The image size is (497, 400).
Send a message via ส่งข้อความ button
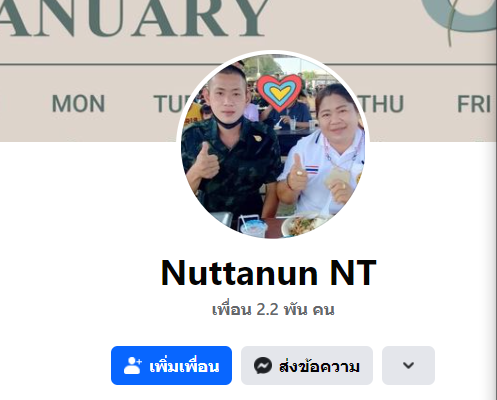[307, 365]
